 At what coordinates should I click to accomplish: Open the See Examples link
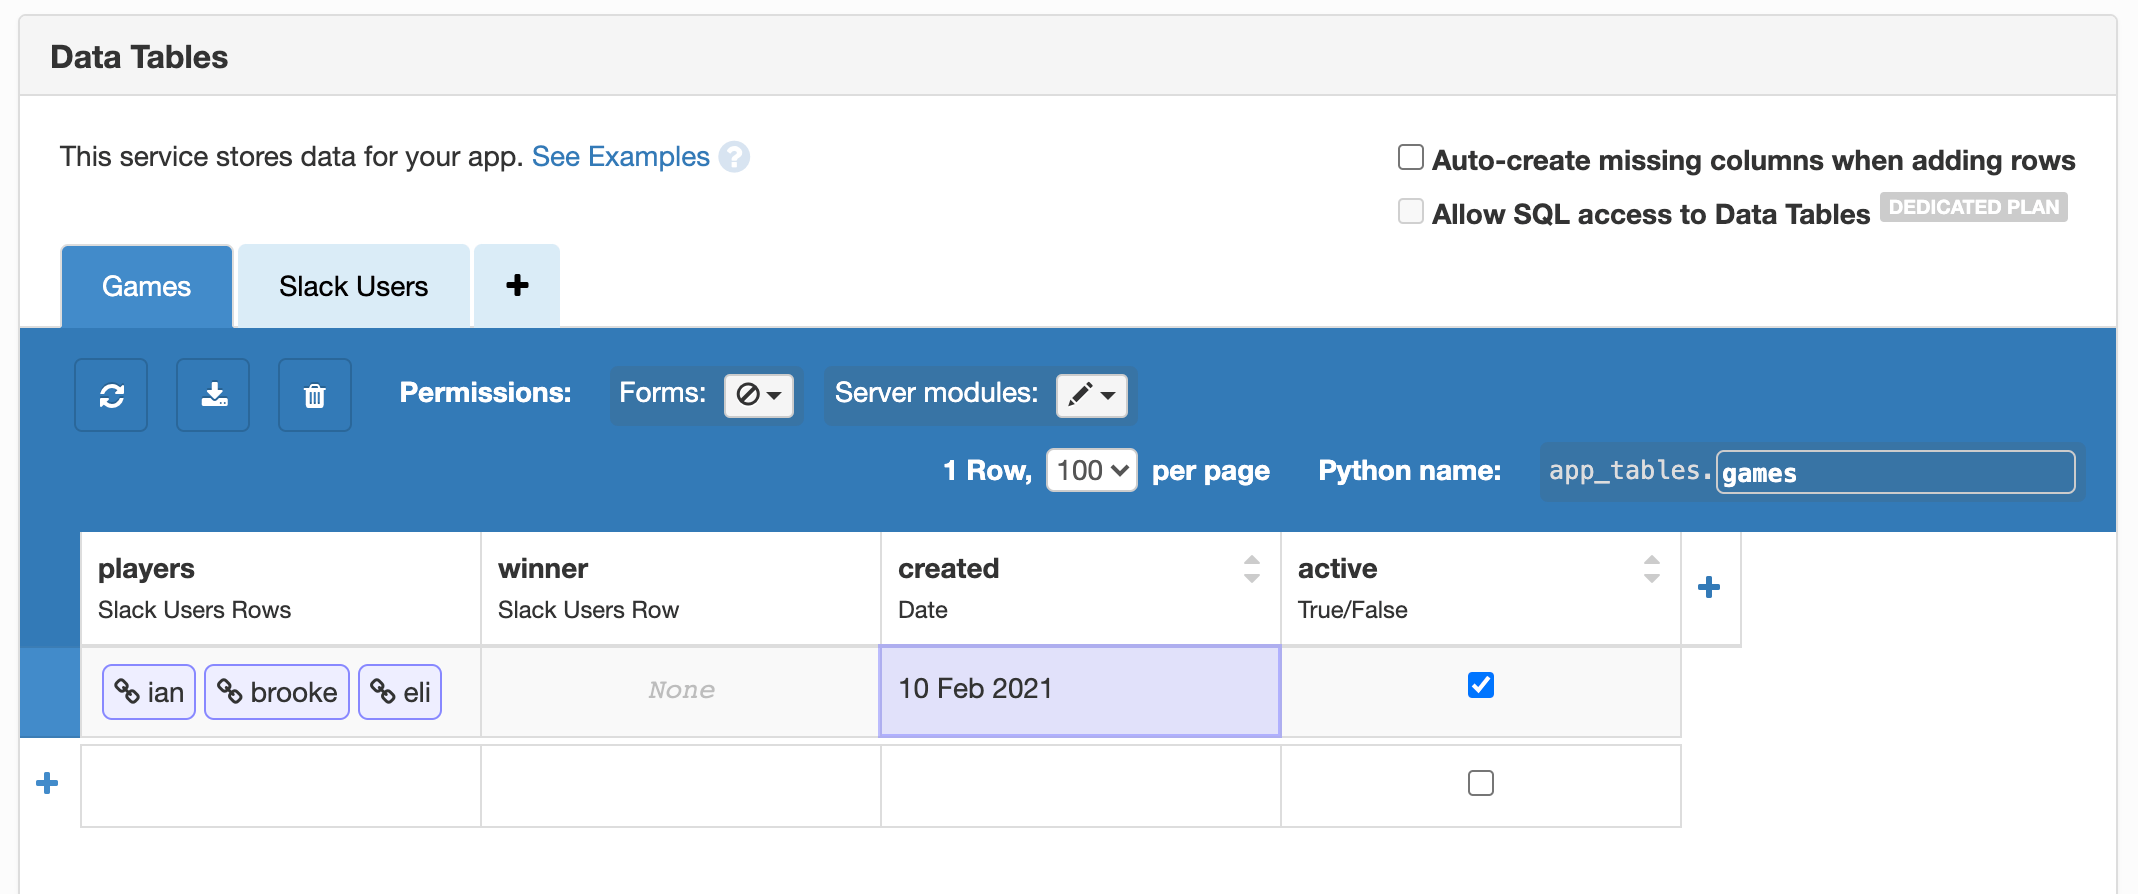(620, 157)
